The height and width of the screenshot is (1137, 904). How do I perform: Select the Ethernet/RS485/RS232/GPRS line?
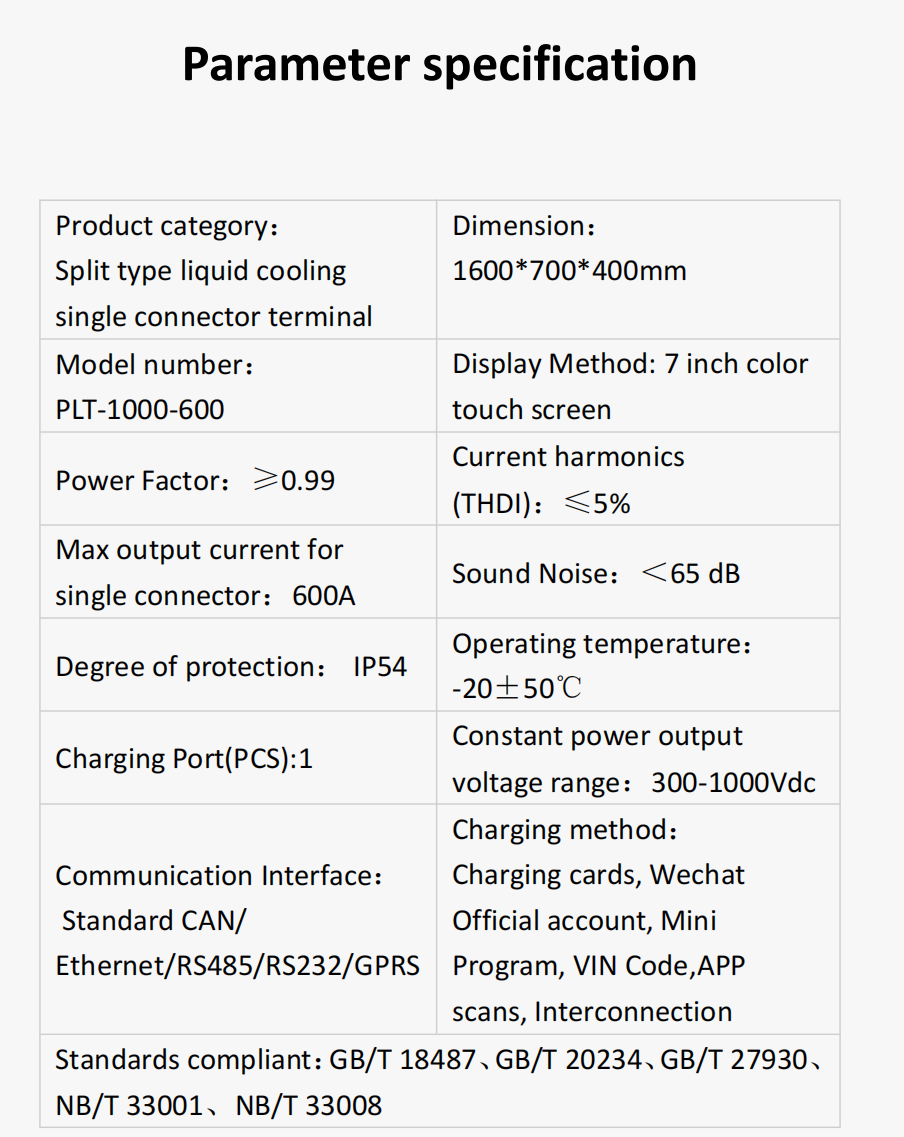coord(238,966)
